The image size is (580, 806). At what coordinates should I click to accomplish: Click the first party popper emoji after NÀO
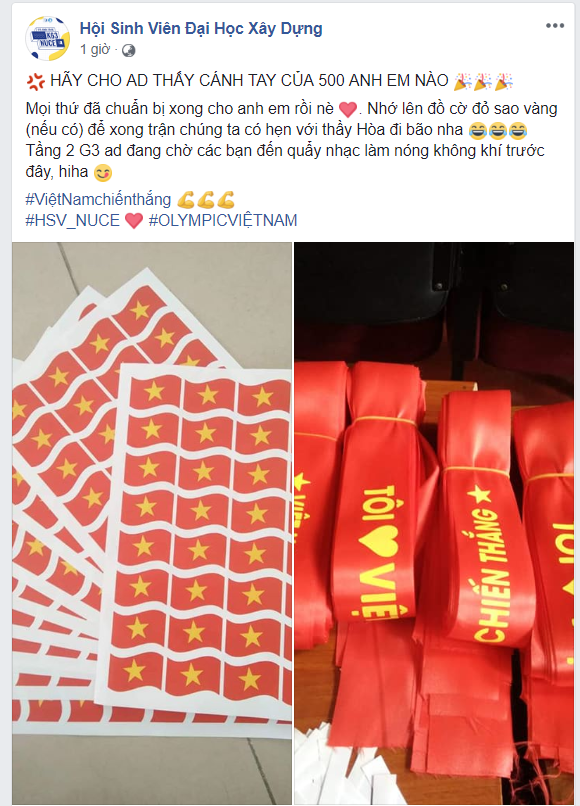[462, 81]
